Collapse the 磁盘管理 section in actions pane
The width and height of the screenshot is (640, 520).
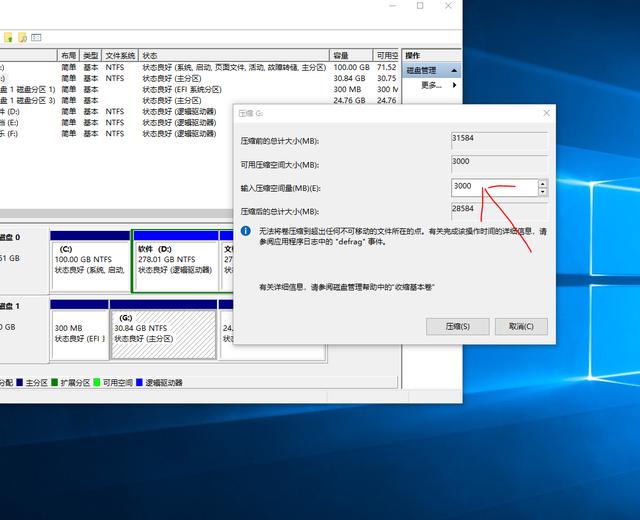click(x=454, y=71)
